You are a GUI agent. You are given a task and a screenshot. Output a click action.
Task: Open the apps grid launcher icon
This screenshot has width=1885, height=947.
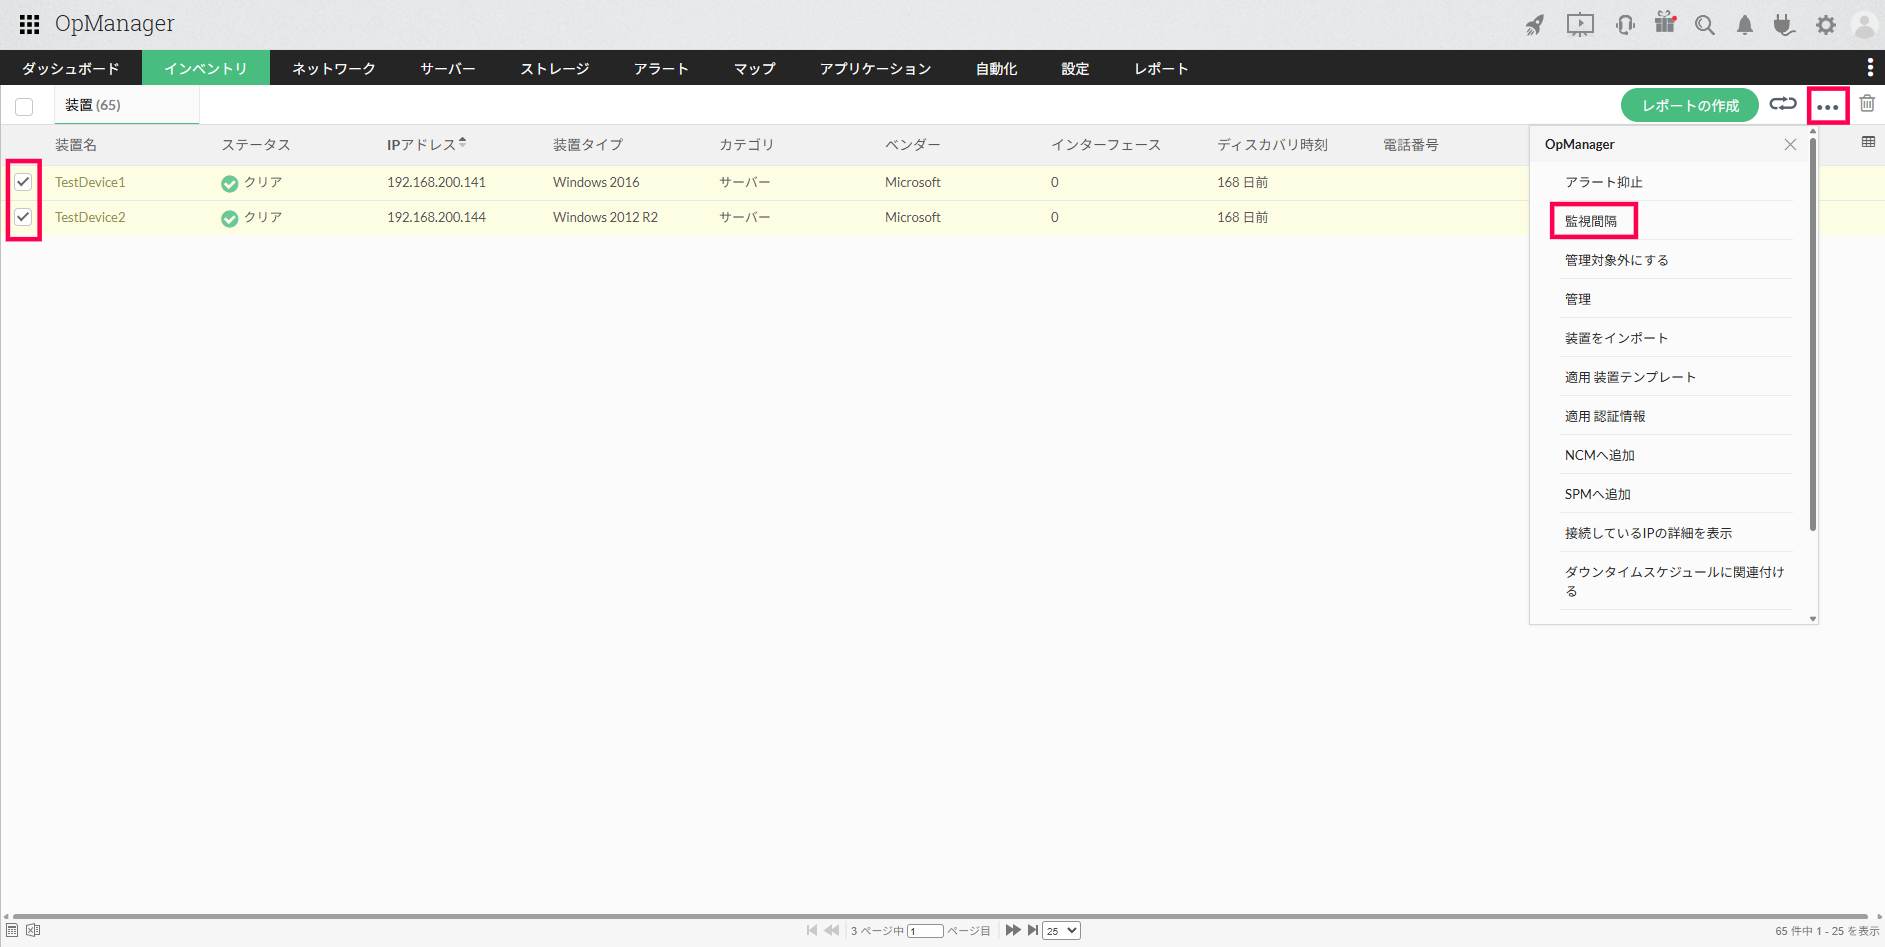point(29,24)
